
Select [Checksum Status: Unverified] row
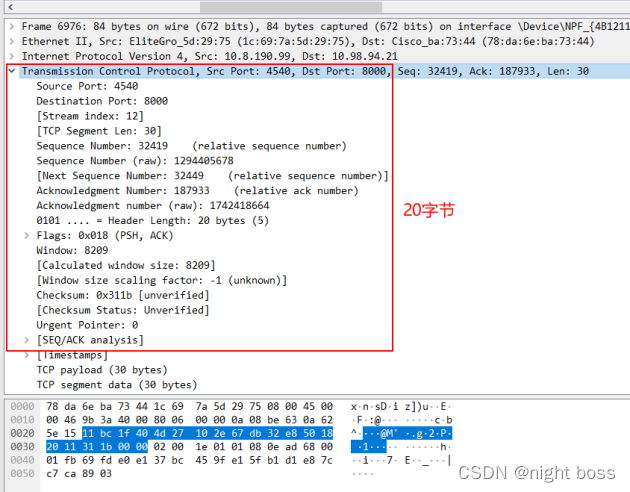coord(123,310)
